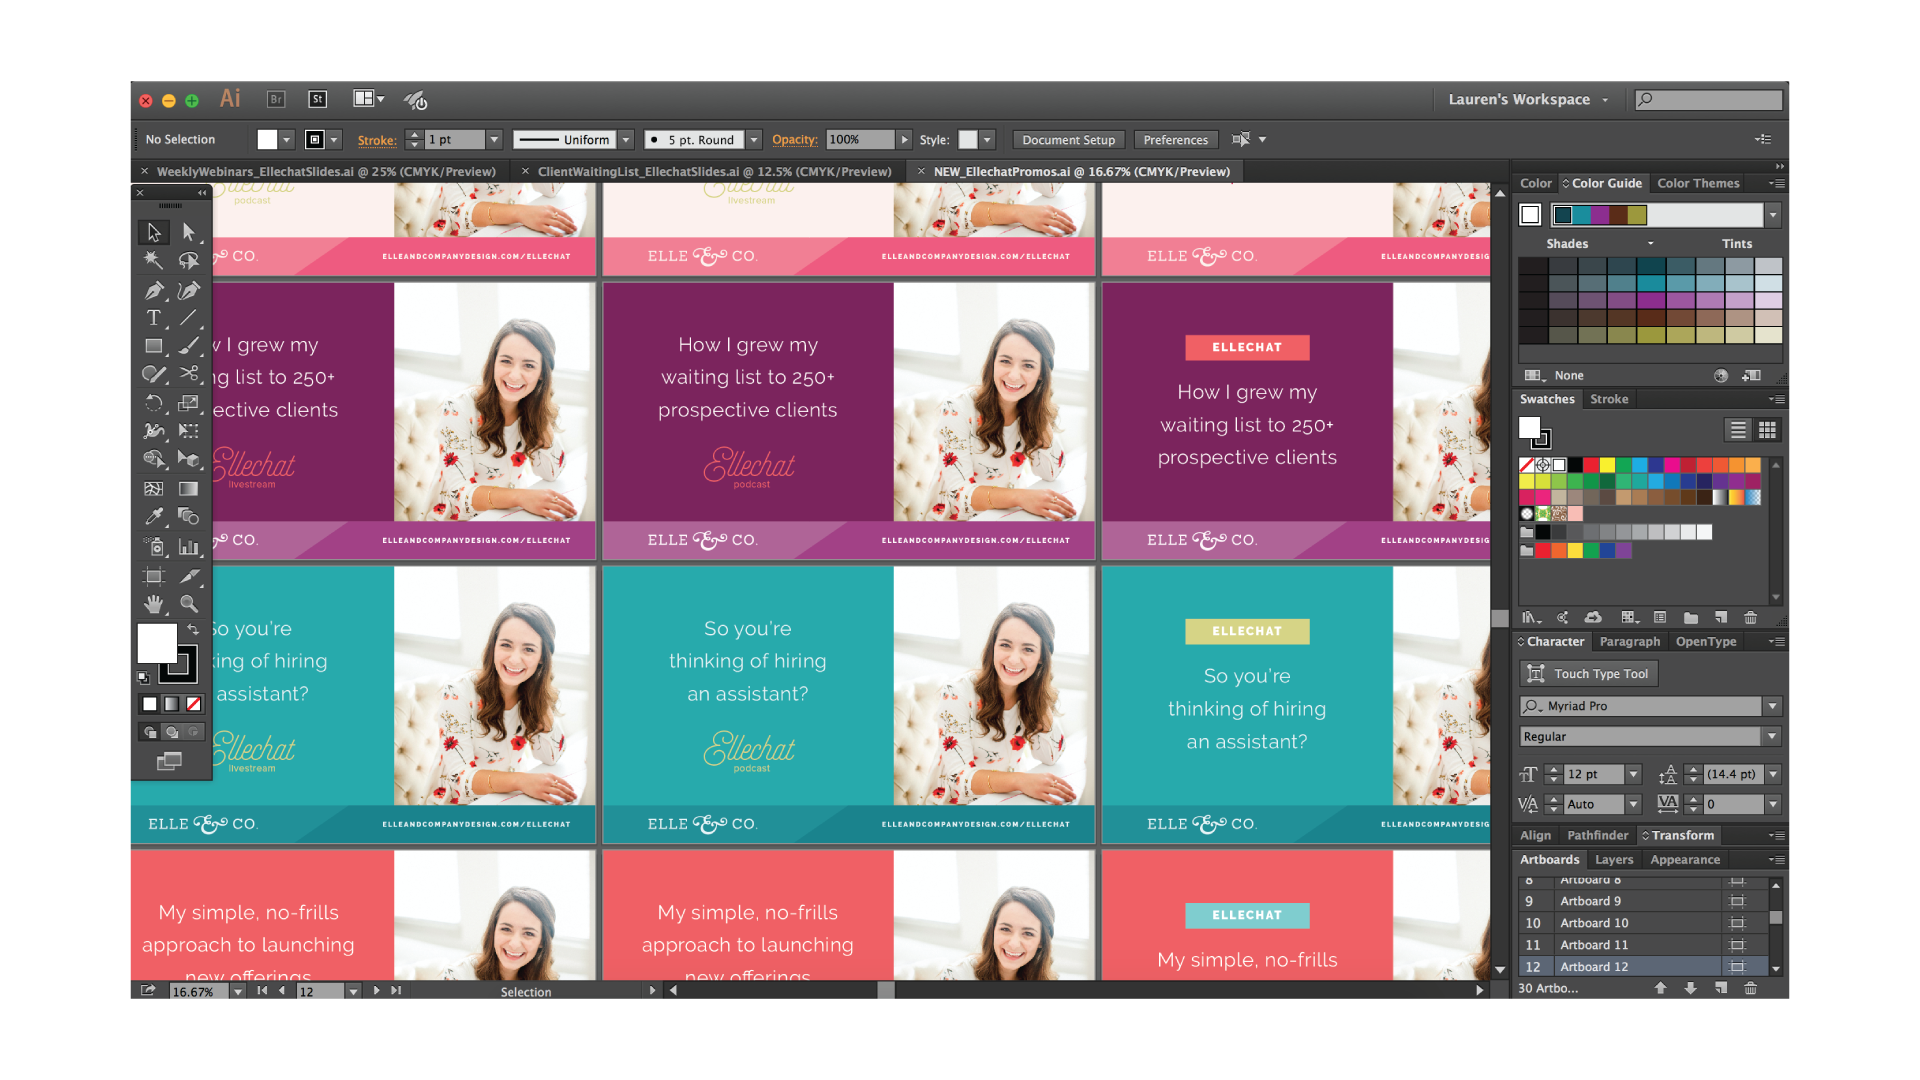Select the Magic Wand tool
Screen dimensions: 1920x1080
[x=153, y=261]
